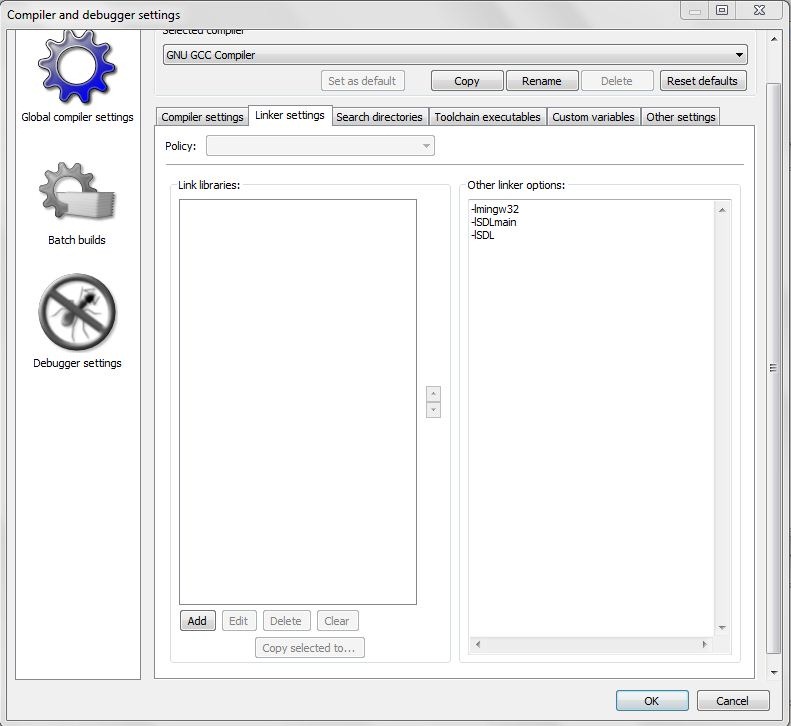The height and width of the screenshot is (726, 791).
Task: Switch to Toolchain executables tab
Action: [x=487, y=117]
